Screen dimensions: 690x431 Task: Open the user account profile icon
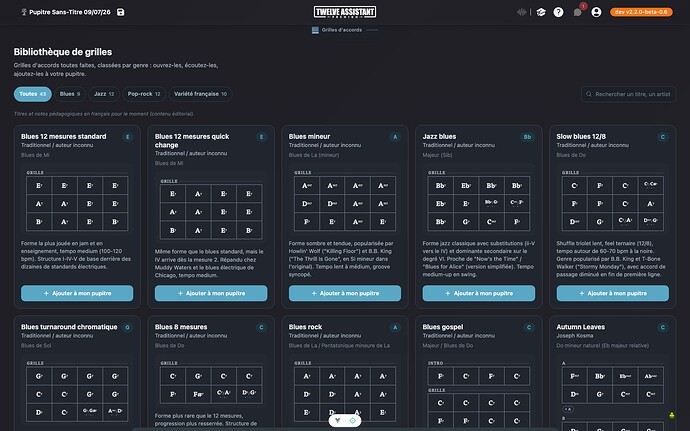pyautogui.click(x=596, y=12)
